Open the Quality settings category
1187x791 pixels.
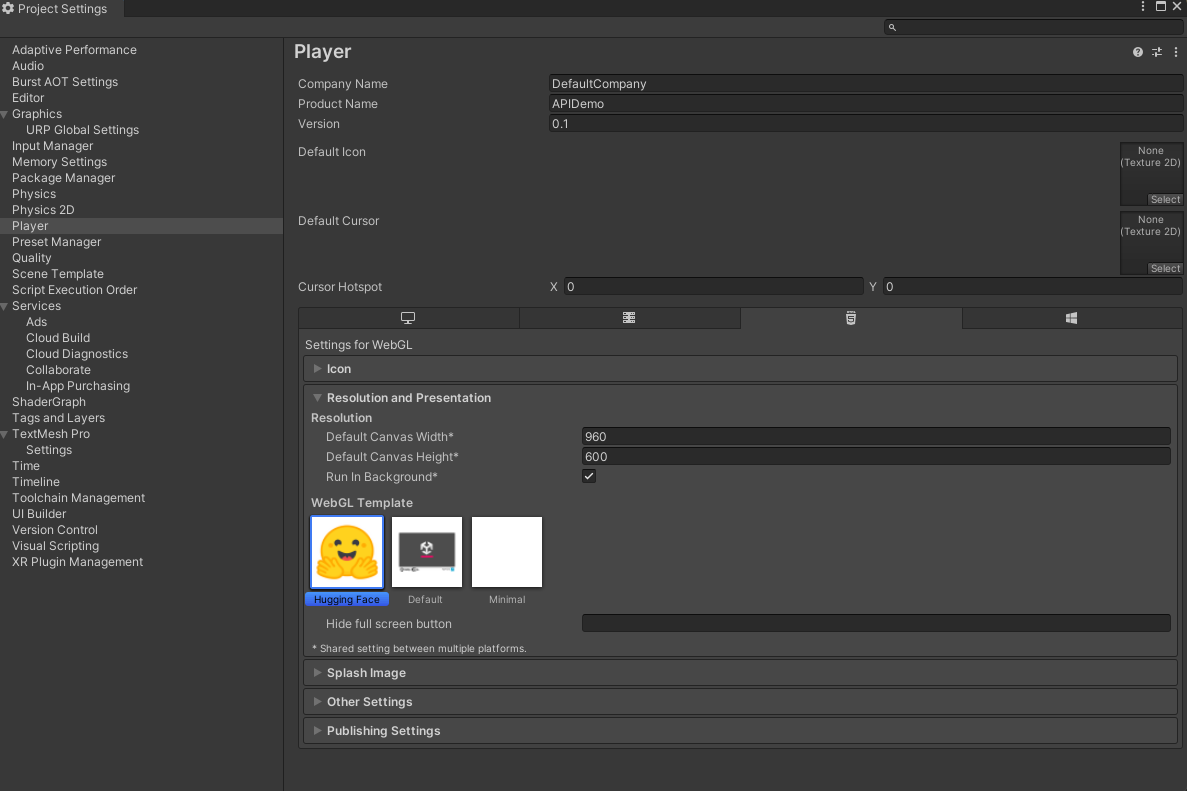32,258
